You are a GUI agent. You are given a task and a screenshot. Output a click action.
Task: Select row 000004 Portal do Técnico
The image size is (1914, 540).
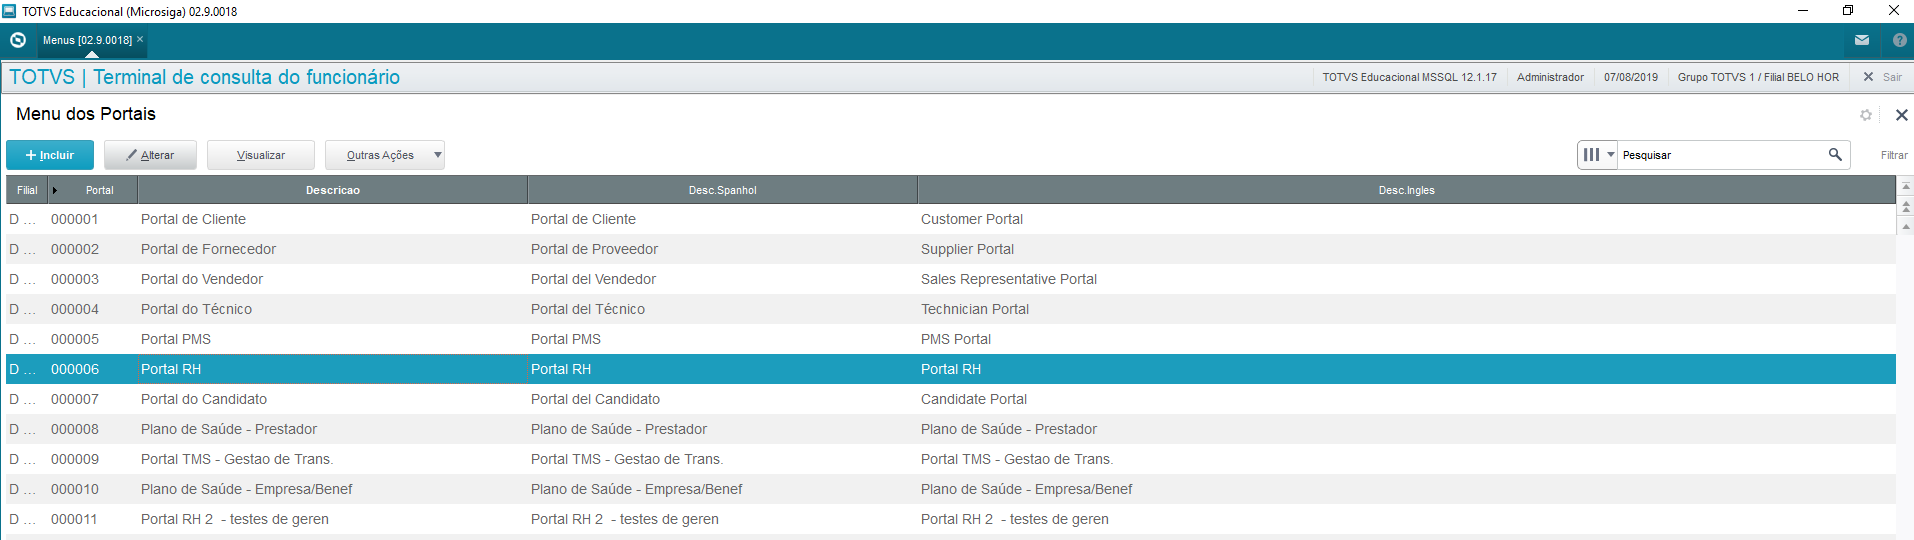[951, 309]
